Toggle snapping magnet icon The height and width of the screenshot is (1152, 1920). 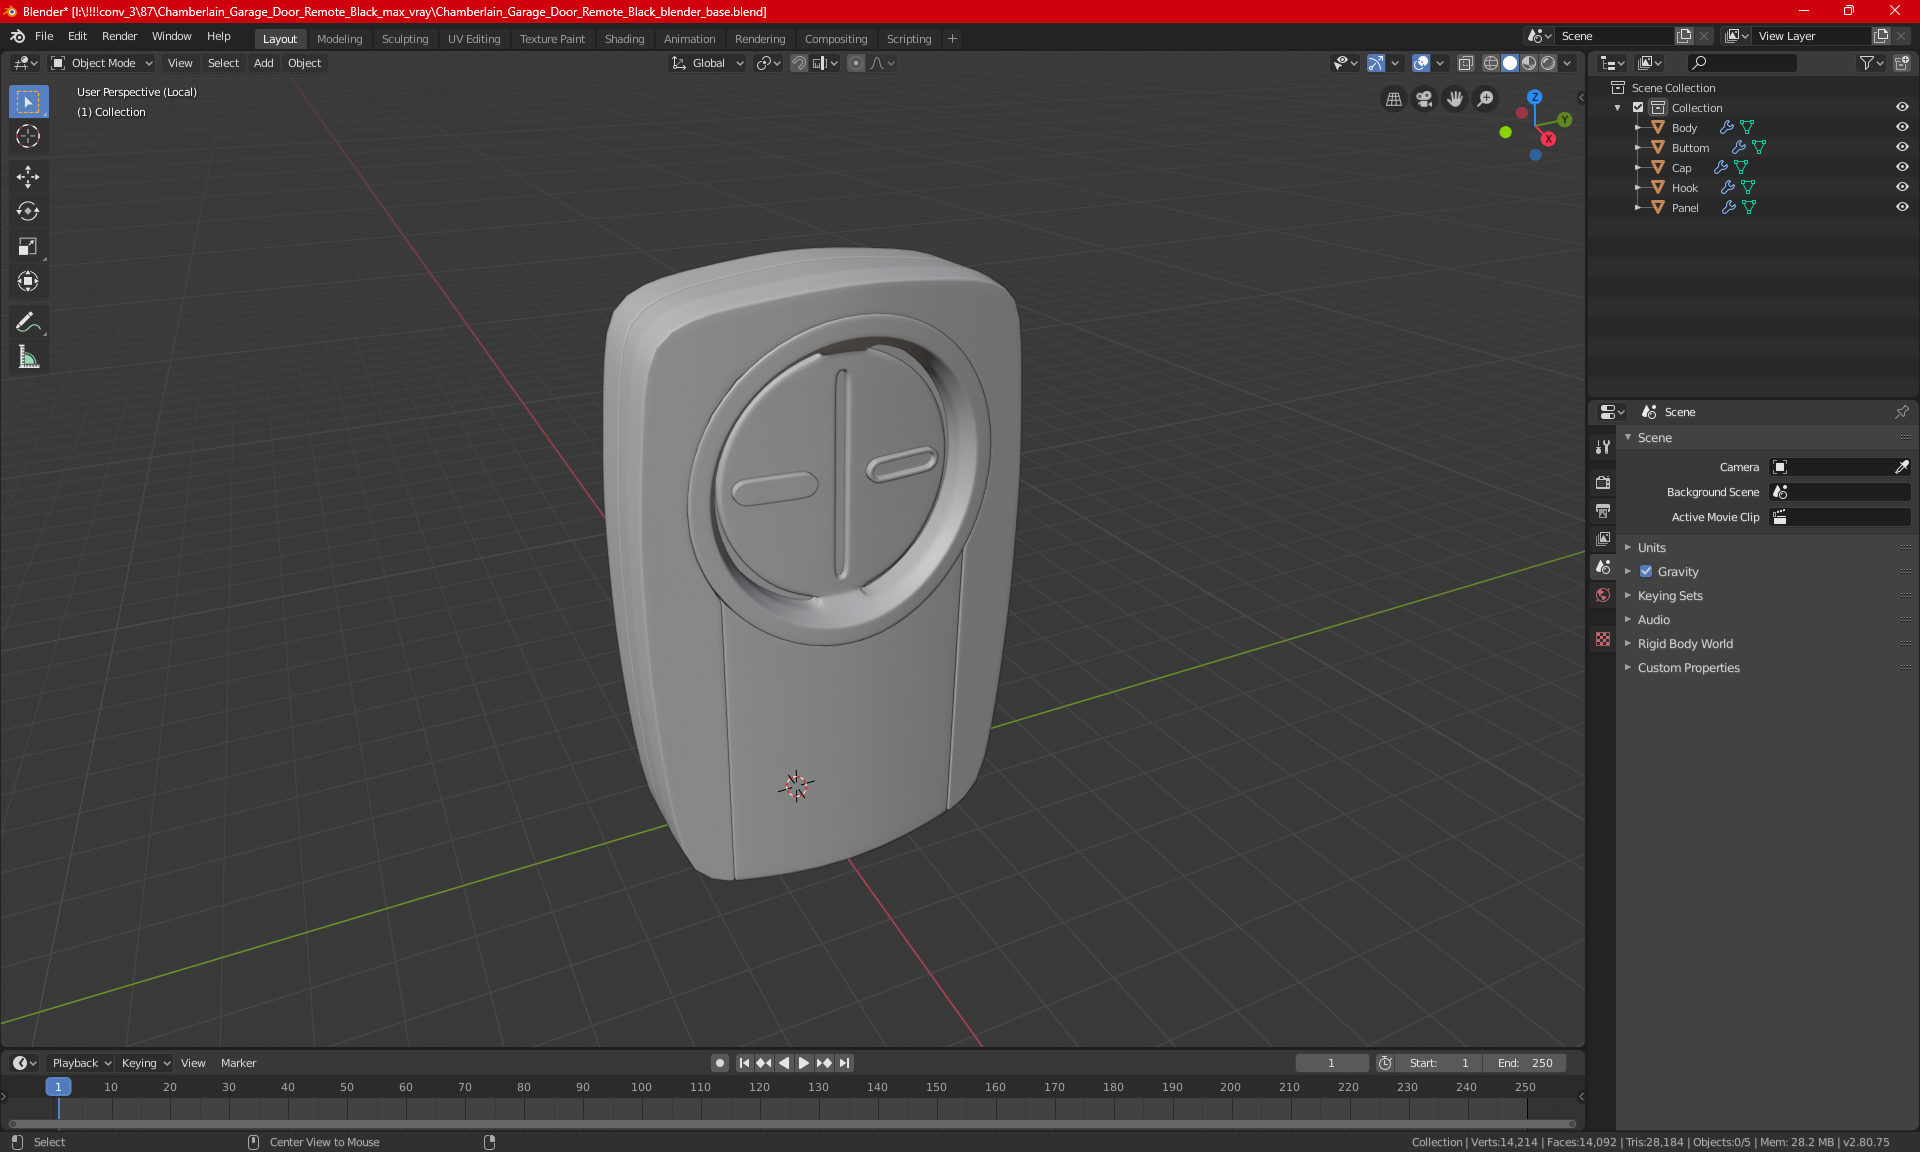coord(799,63)
